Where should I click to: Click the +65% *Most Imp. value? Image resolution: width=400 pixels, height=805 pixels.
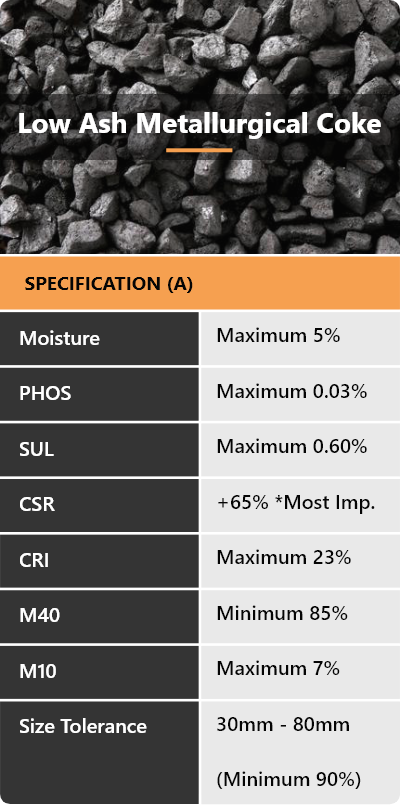296,503
